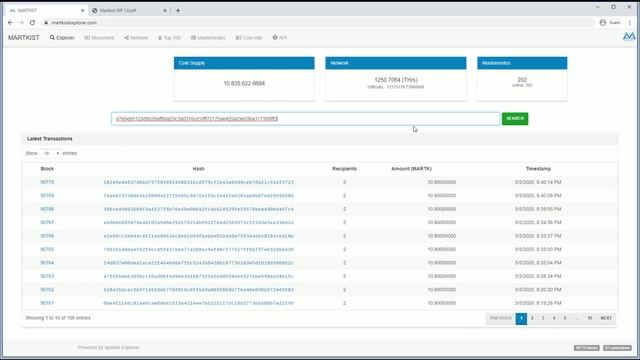Sort by the Timestamp column header
The width and height of the screenshot is (640, 360).
(538, 169)
